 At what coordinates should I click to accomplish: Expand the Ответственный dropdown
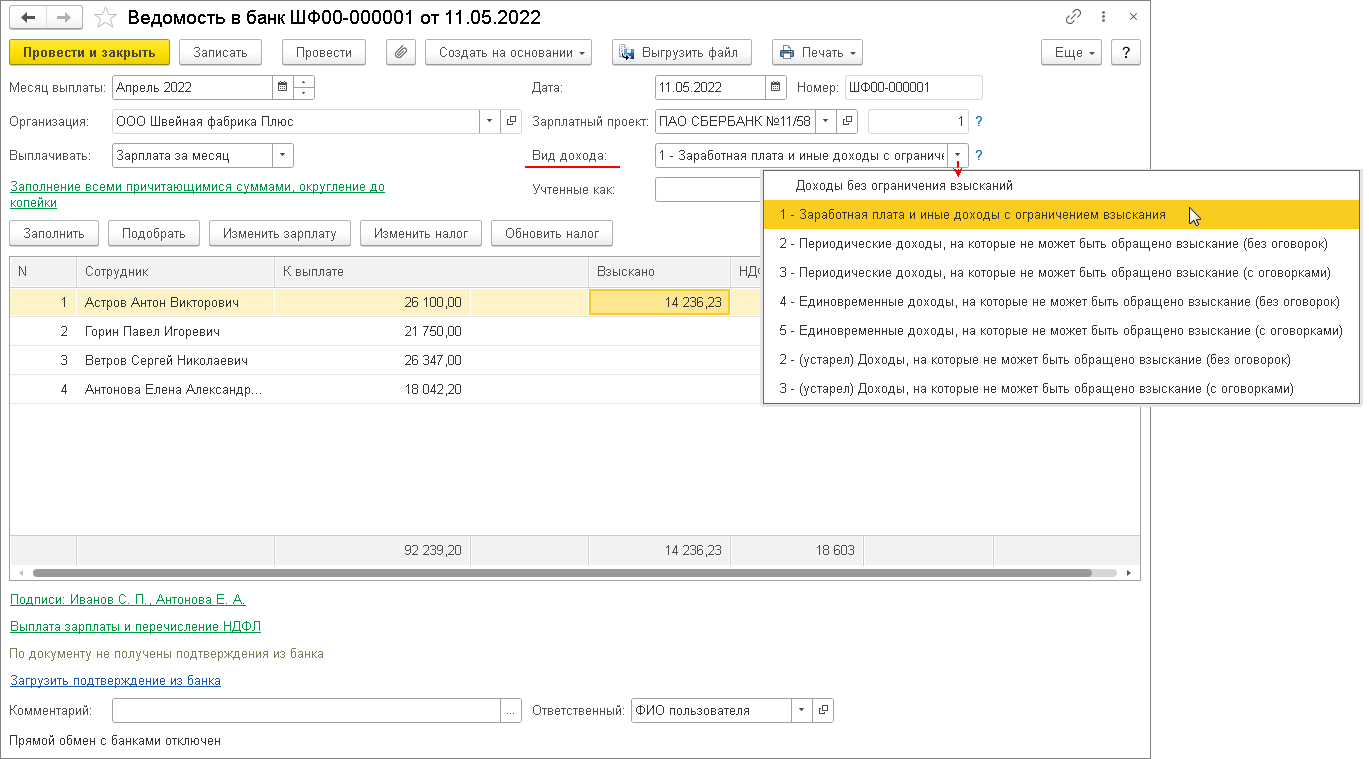click(x=802, y=711)
